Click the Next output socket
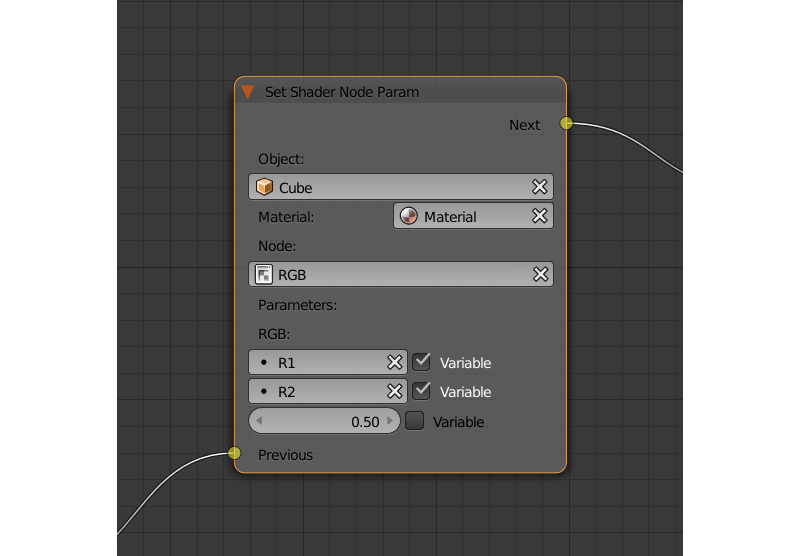This screenshot has height=556, width=800. tap(566, 124)
